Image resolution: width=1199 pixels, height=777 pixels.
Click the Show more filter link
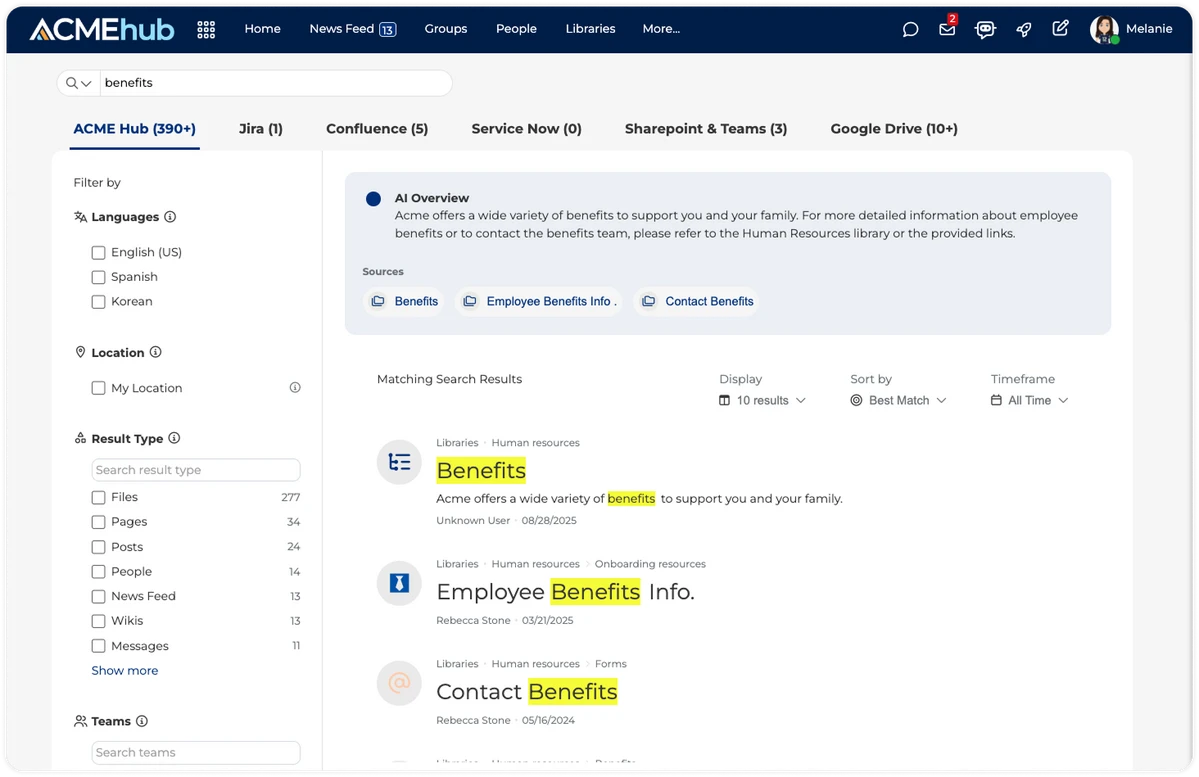click(124, 670)
